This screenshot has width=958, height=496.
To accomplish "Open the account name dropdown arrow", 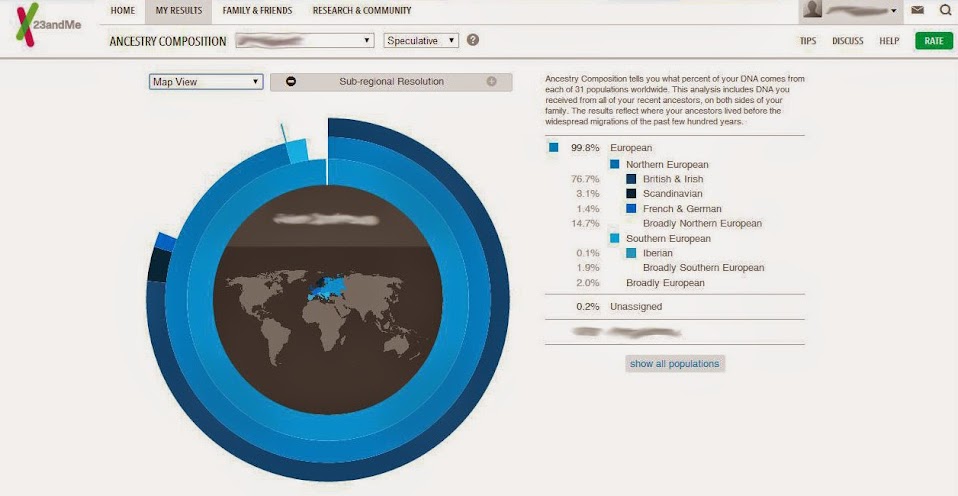I will (893, 11).
